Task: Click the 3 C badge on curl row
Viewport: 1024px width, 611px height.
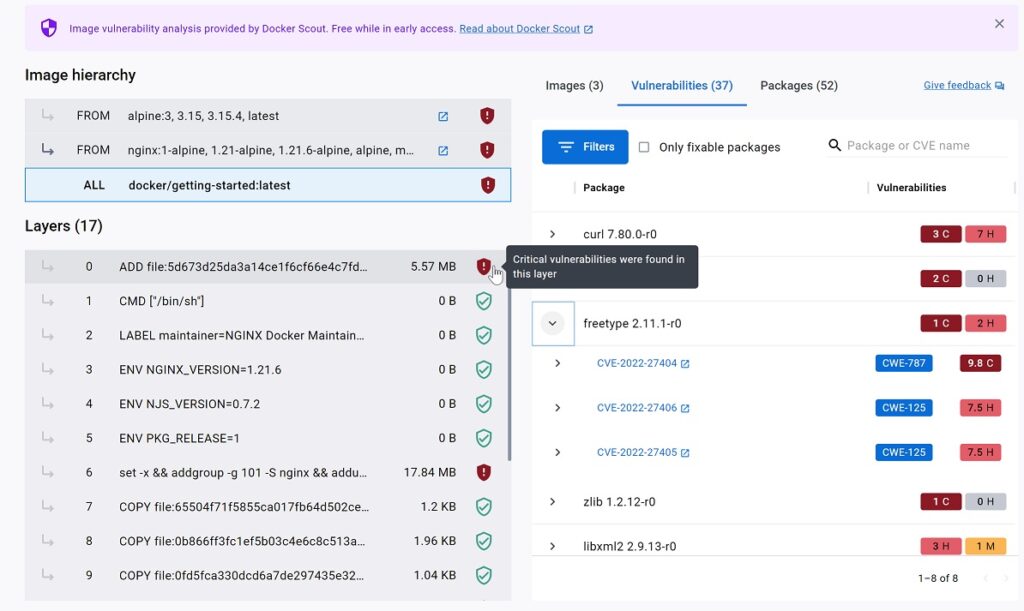Action: click(x=940, y=234)
